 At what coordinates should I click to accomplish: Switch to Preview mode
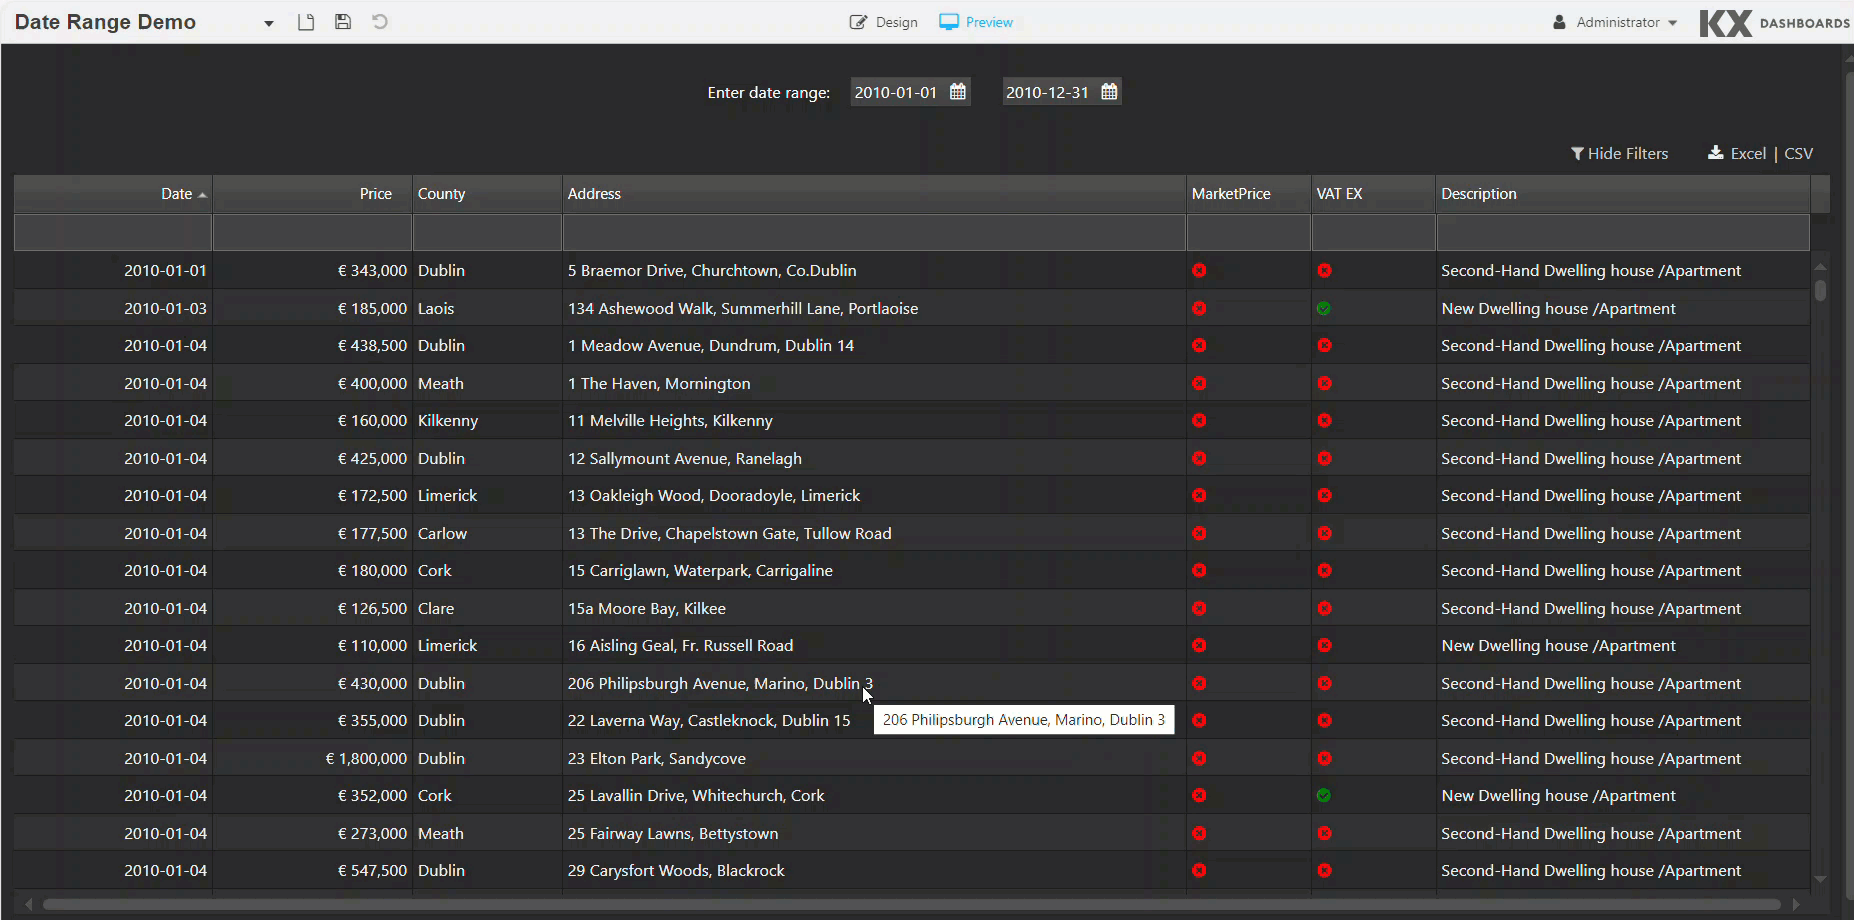pos(976,22)
